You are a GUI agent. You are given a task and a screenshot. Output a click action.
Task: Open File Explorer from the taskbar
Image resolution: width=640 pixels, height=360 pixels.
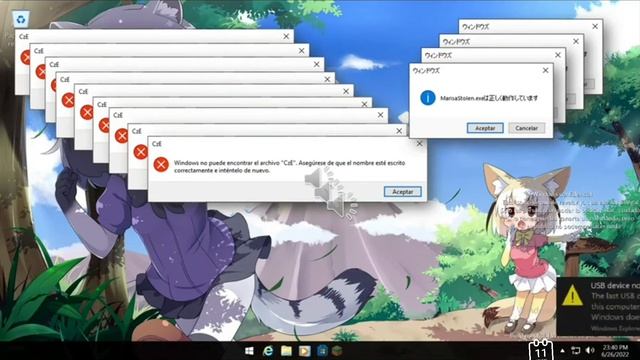point(286,351)
